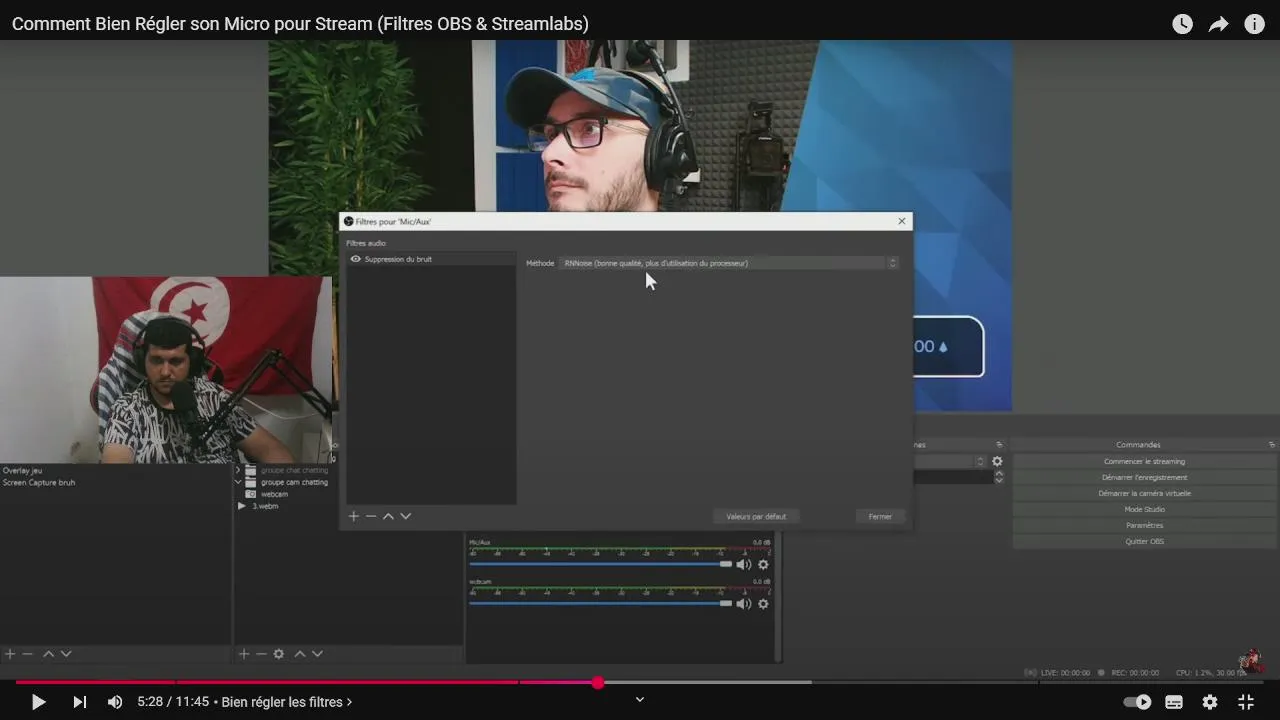This screenshot has height=720, width=1280.
Task: Mute the Mic/Aux audio channel
Action: coord(743,564)
